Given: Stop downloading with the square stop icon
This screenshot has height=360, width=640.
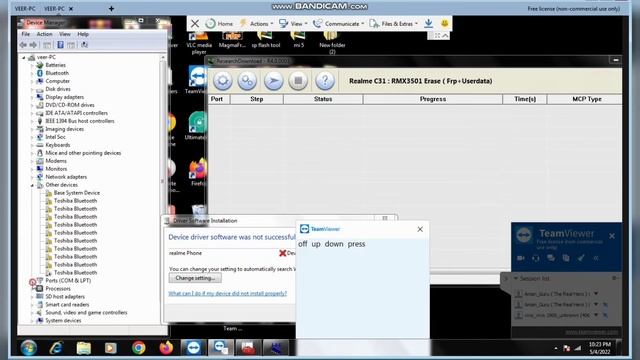Looking at the screenshot, I should click(298, 81).
